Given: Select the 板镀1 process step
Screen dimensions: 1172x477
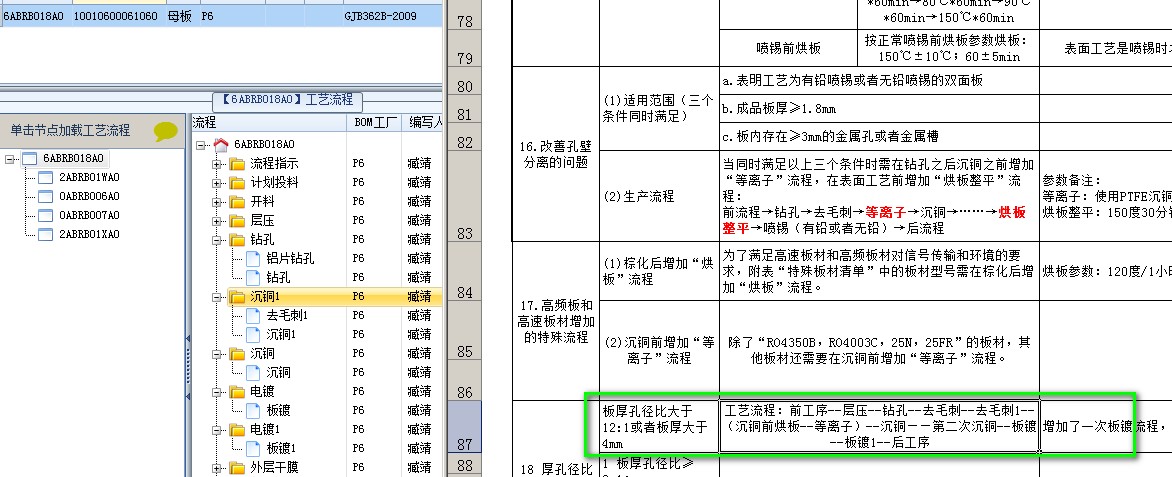Looking at the screenshot, I should pos(281,448).
